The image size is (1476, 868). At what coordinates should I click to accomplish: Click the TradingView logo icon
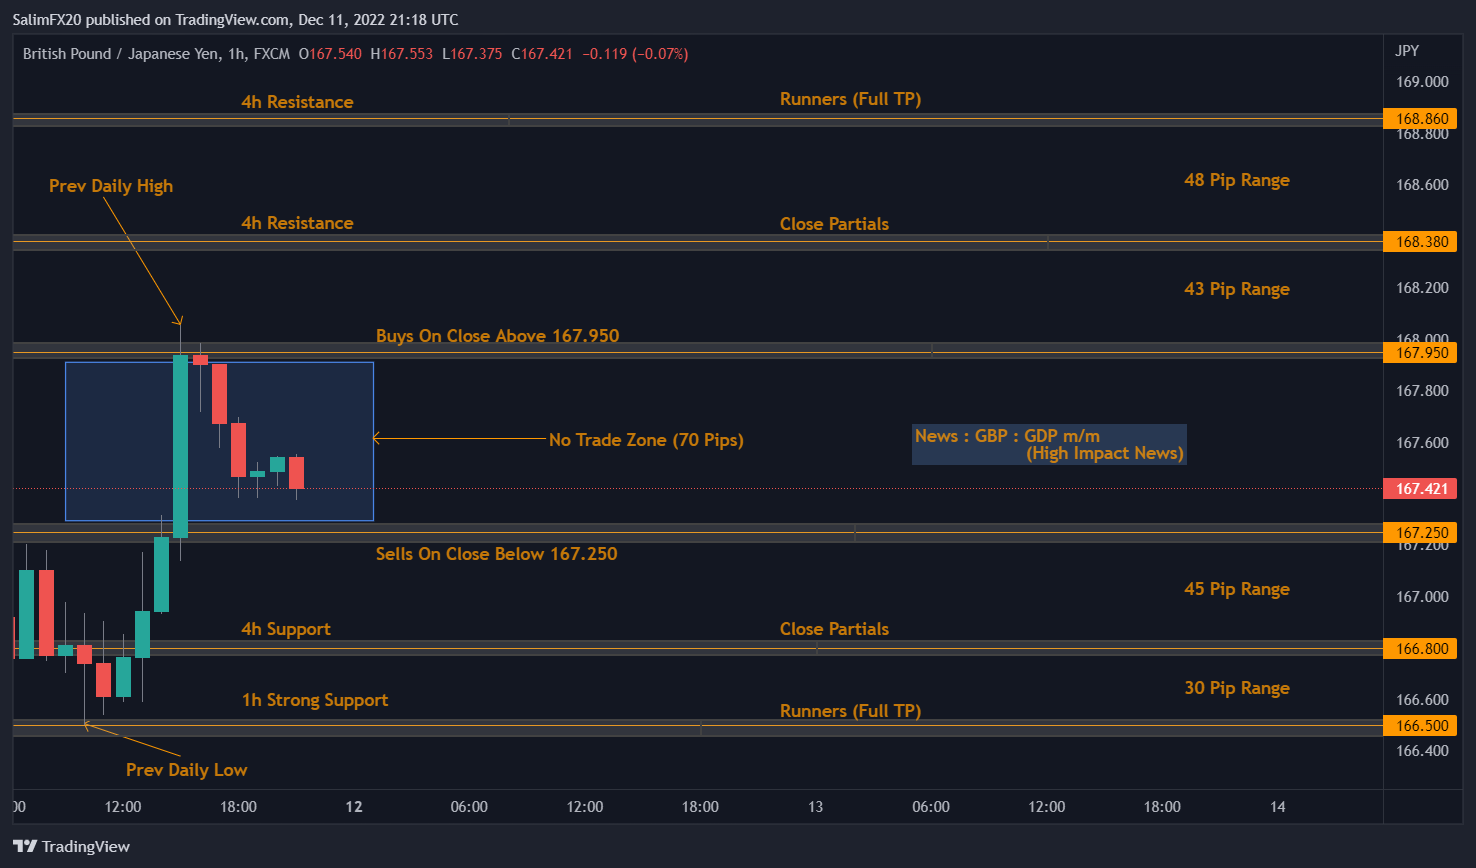(x=25, y=846)
